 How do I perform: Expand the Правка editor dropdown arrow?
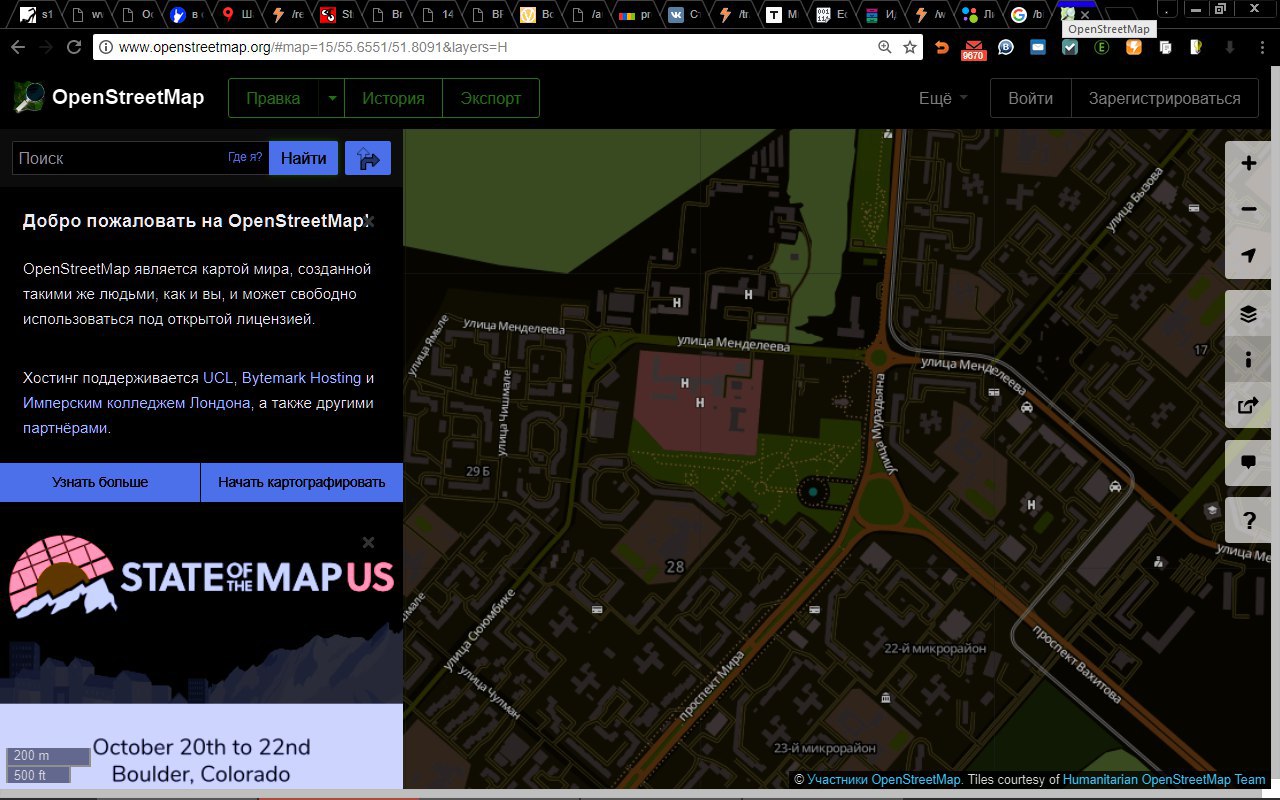[331, 98]
